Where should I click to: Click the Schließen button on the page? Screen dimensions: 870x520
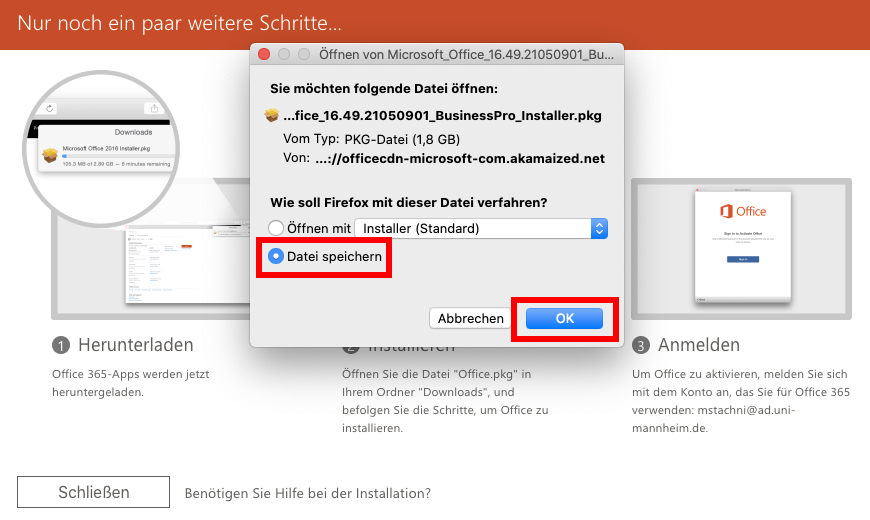93,492
